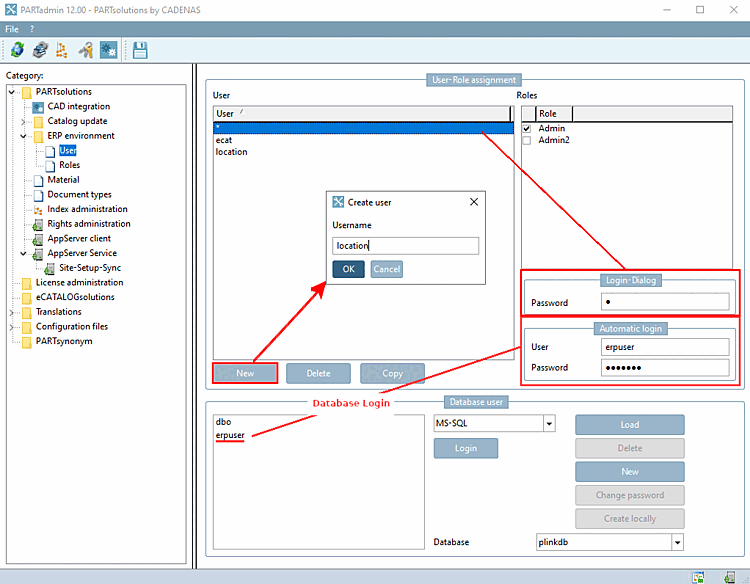Click the Site-Setup-Sync icon
The height and width of the screenshot is (584, 750).
(49, 269)
